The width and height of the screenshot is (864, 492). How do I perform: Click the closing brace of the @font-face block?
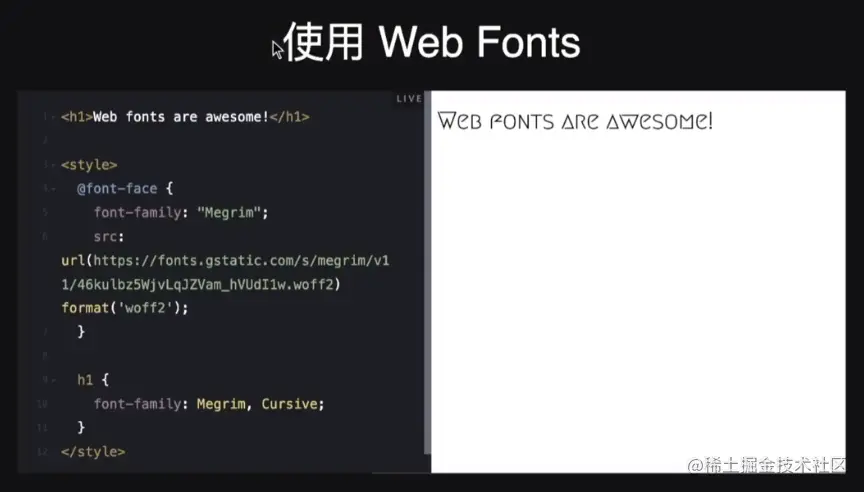(x=81, y=331)
